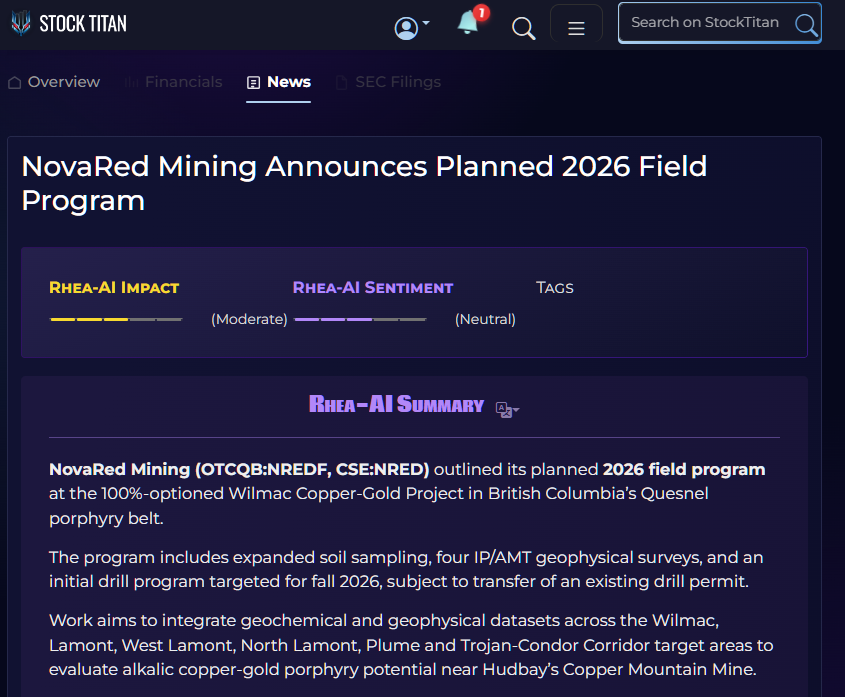This screenshot has height=697, width=845.
Task: Click the "(Neutral)" sentiment label
Action: tap(486, 319)
